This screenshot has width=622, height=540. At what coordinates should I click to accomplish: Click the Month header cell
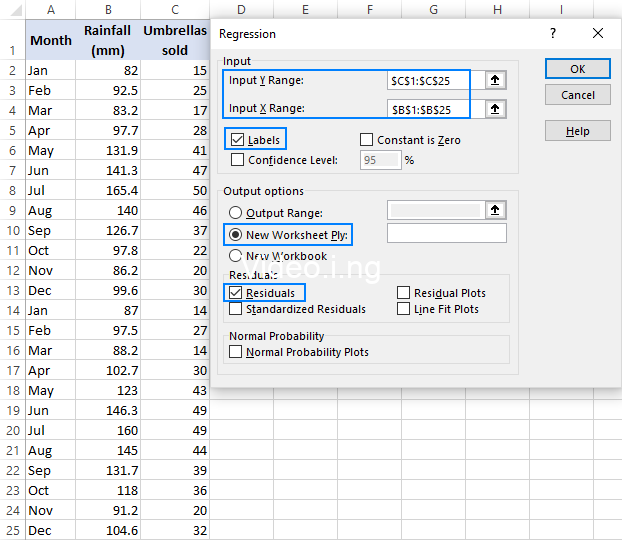click(x=51, y=40)
